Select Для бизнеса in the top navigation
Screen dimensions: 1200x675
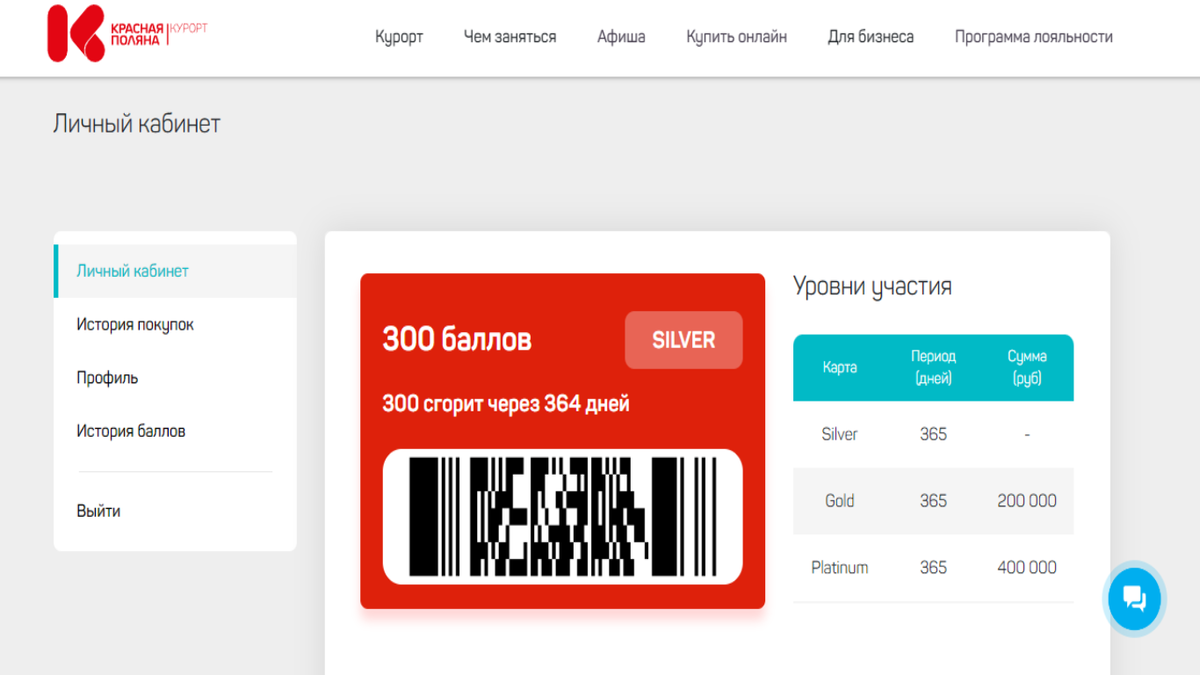pos(870,37)
